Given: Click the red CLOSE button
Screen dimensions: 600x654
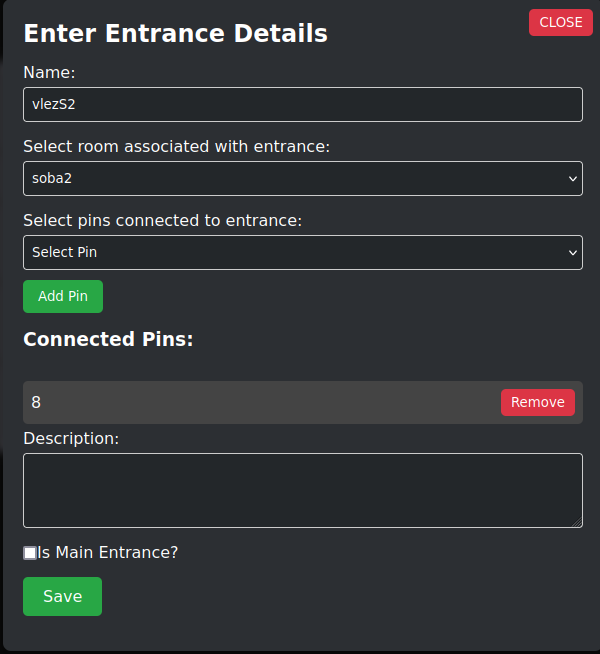Looking at the screenshot, I should (560, 22).
